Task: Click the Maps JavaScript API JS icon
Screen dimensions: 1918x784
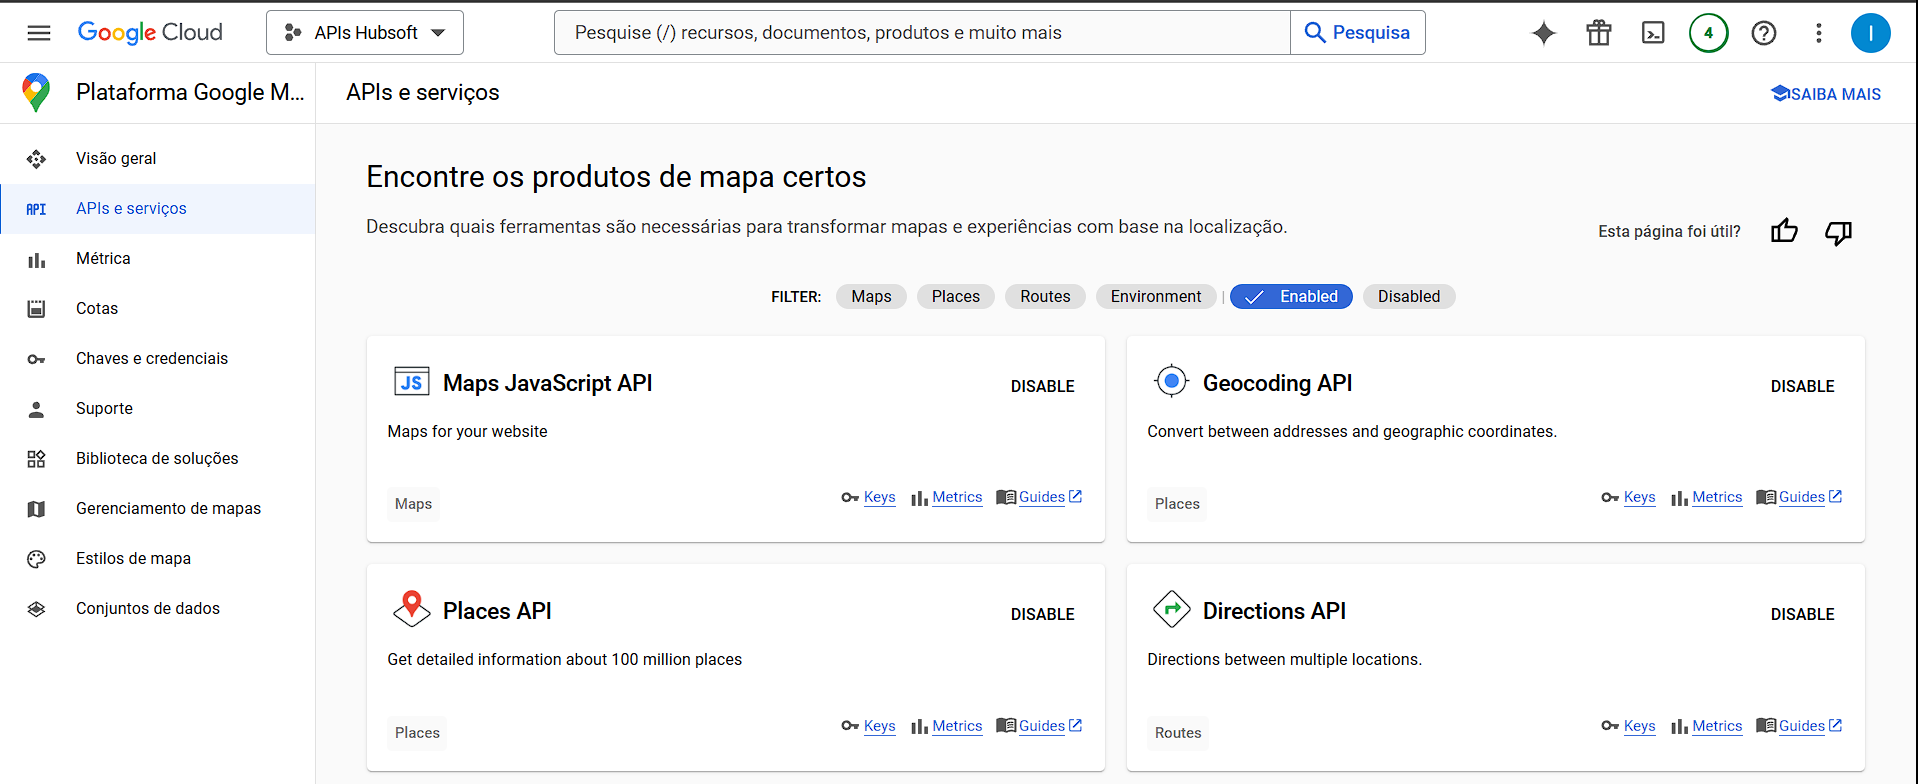Action: pos(411,382)
